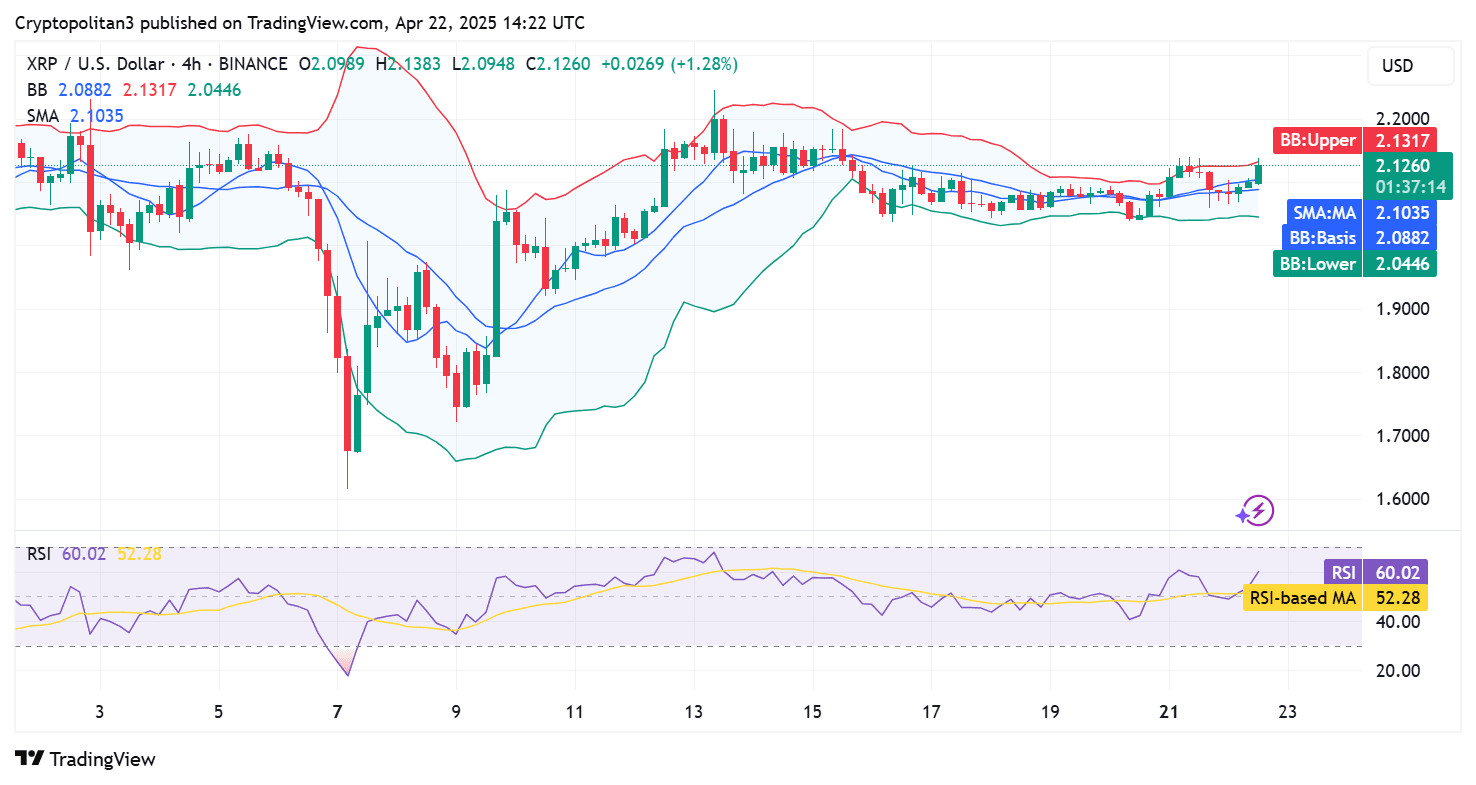Screen dimensions: 1476x785
Task: Select the BB:Basis 2.0882 label
Action: click(1322, 238)
